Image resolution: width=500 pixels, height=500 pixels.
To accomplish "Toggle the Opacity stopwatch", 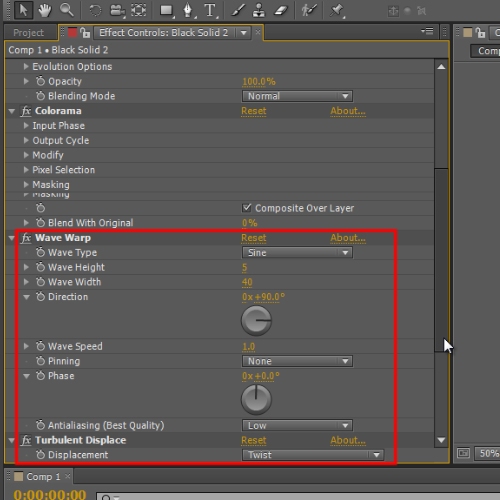I will (40, 81).
